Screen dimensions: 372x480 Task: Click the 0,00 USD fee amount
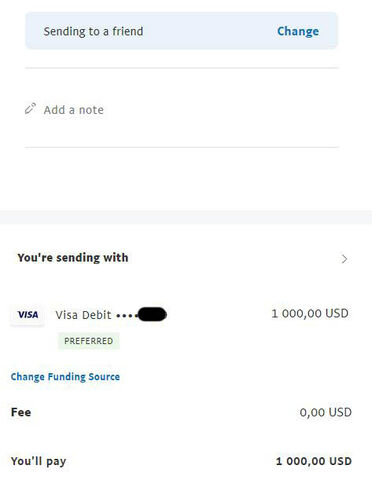pyautogui.click(x=326, y=412)
